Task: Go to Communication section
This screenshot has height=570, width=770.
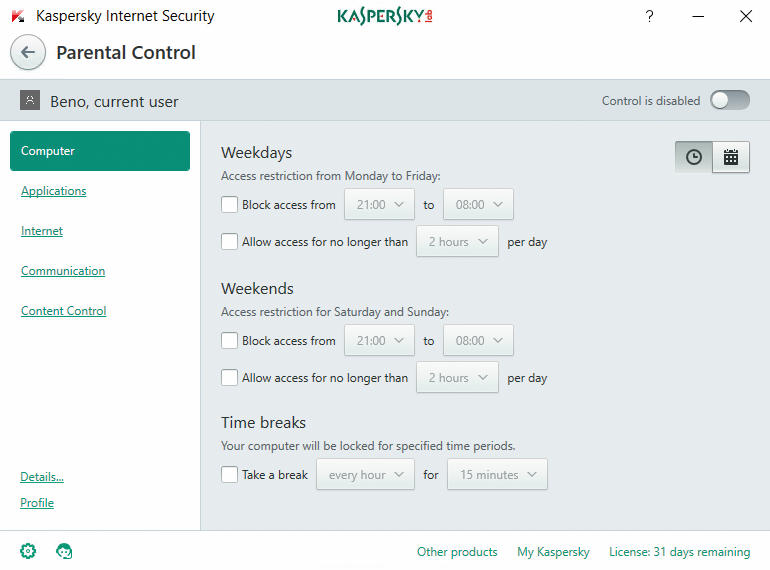Action: pyautogui.click(x=63, y=271)
